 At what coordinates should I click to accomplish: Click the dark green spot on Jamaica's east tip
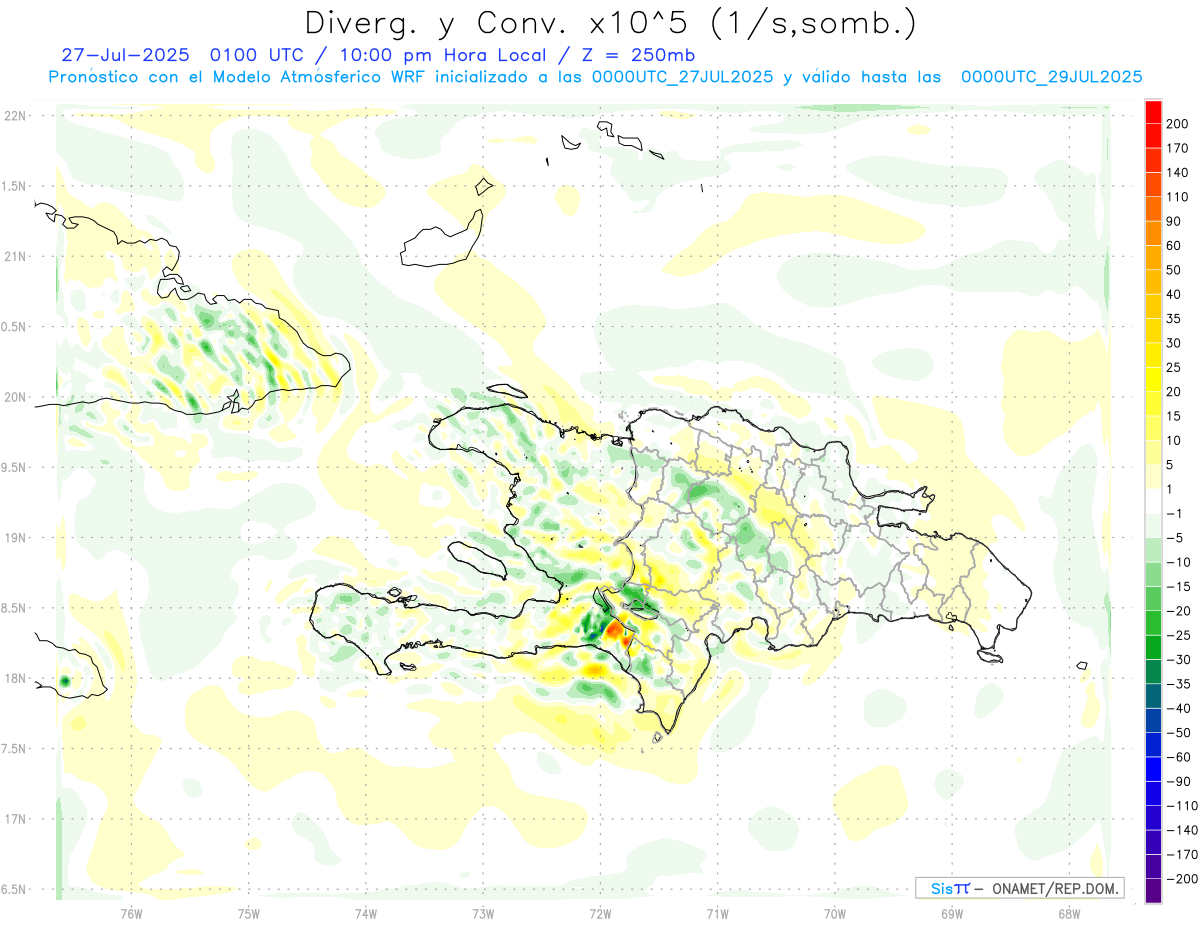point(65,681)
